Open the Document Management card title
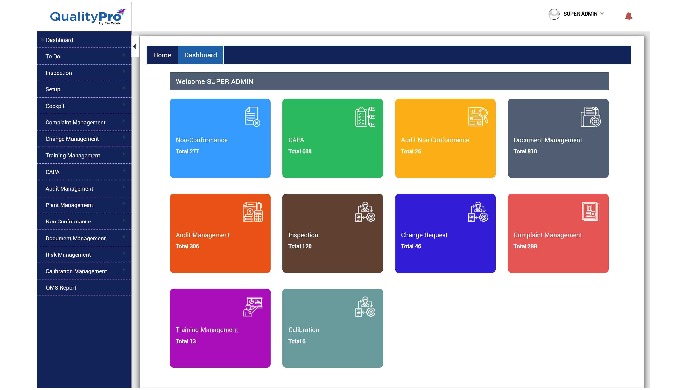The height and width of the screenshot is (390, 680). (548, 140)
